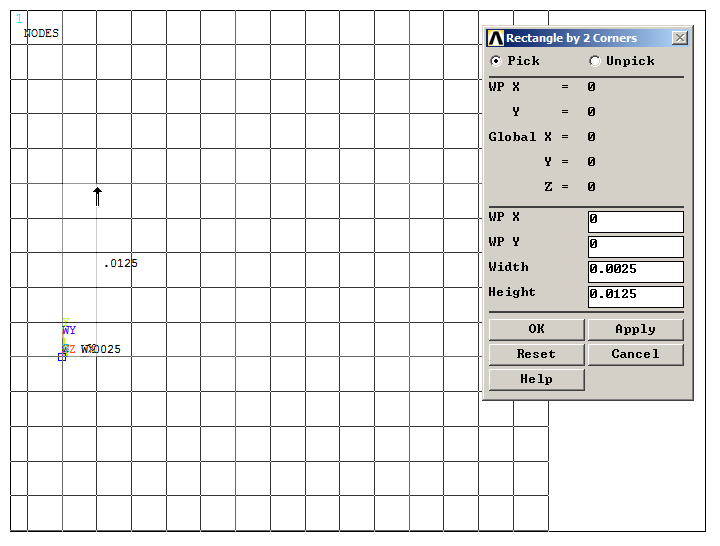
Task: Open Help for rectangle creation
Action: pos(536,379)
